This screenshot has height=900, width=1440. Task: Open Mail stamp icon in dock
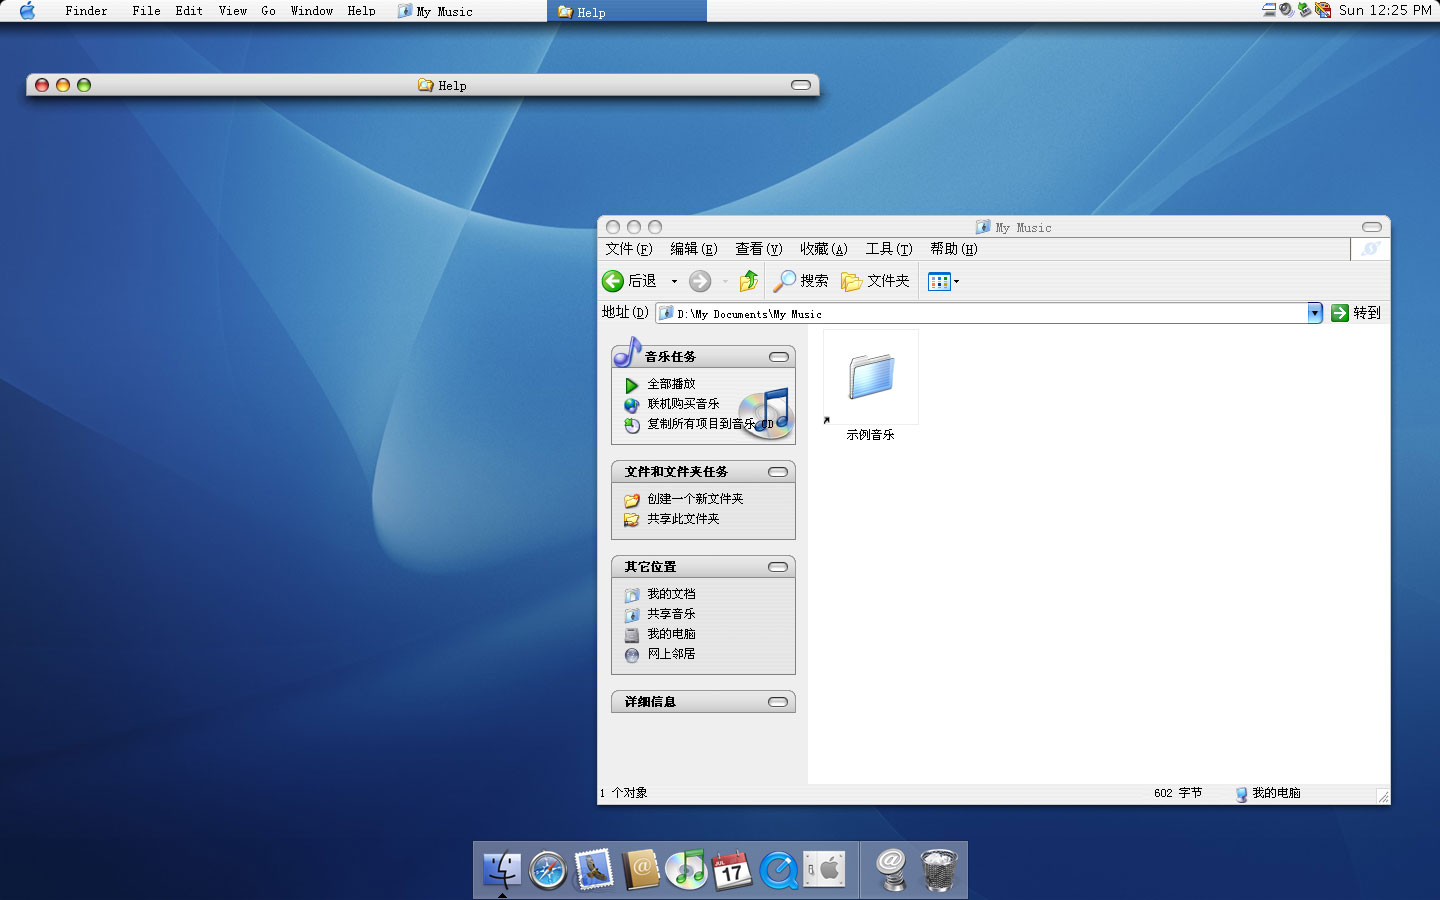pyautogui.click(x=594, y=869)
